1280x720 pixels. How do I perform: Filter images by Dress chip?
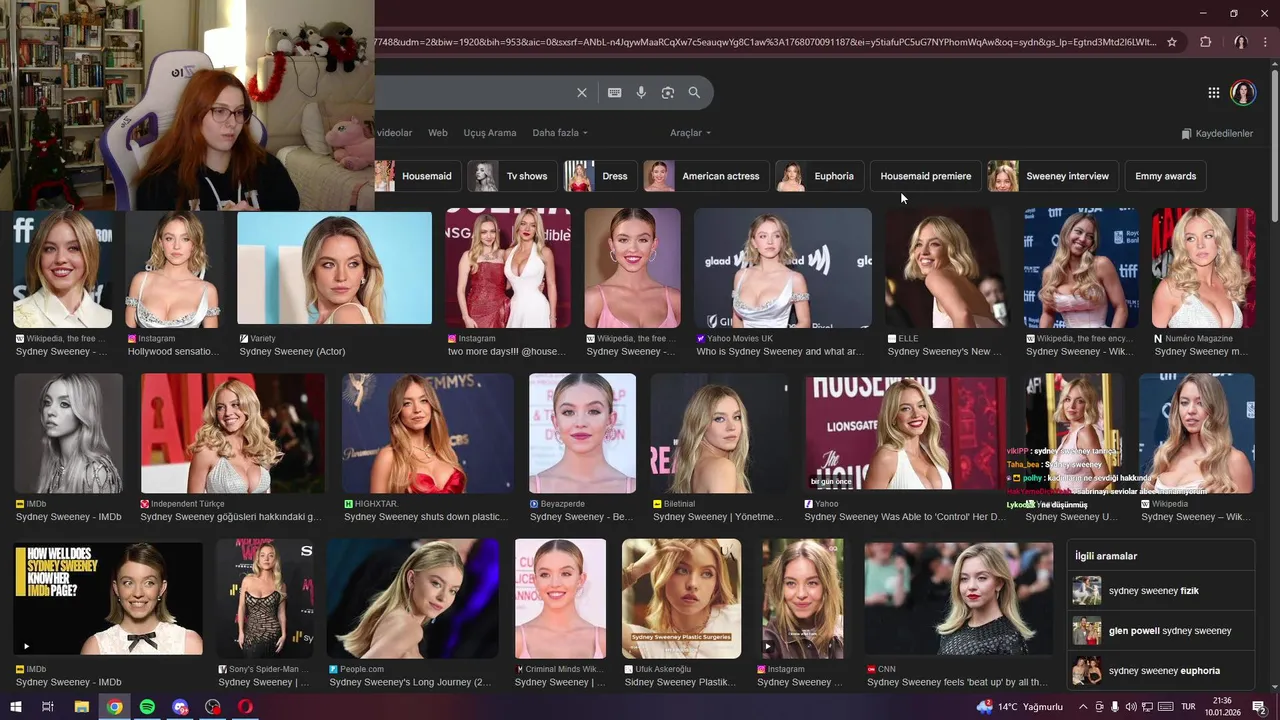click(601, 176)
